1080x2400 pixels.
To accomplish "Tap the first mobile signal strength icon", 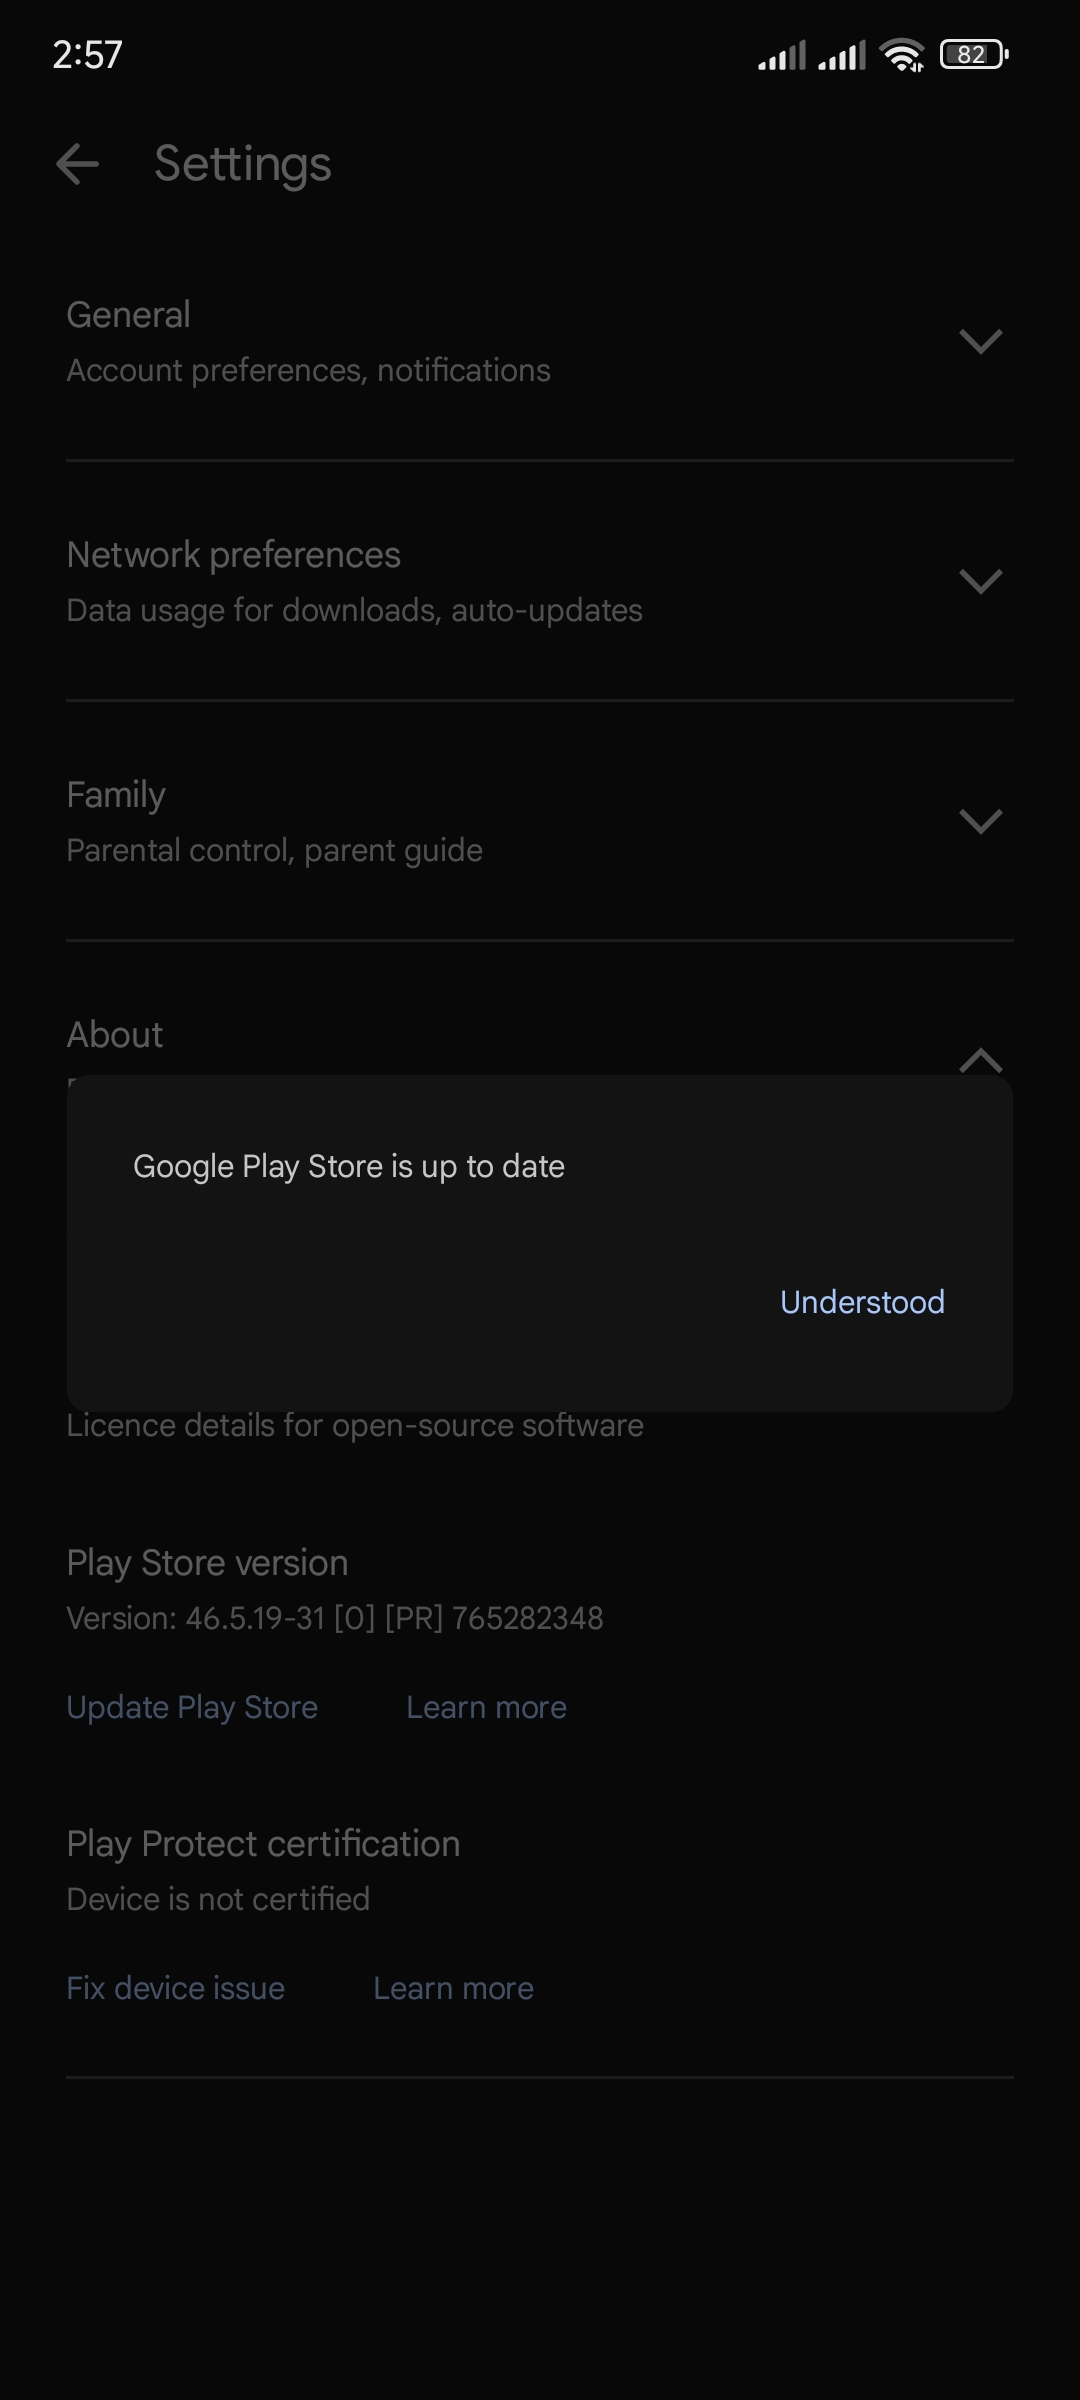I will point(782,56).
